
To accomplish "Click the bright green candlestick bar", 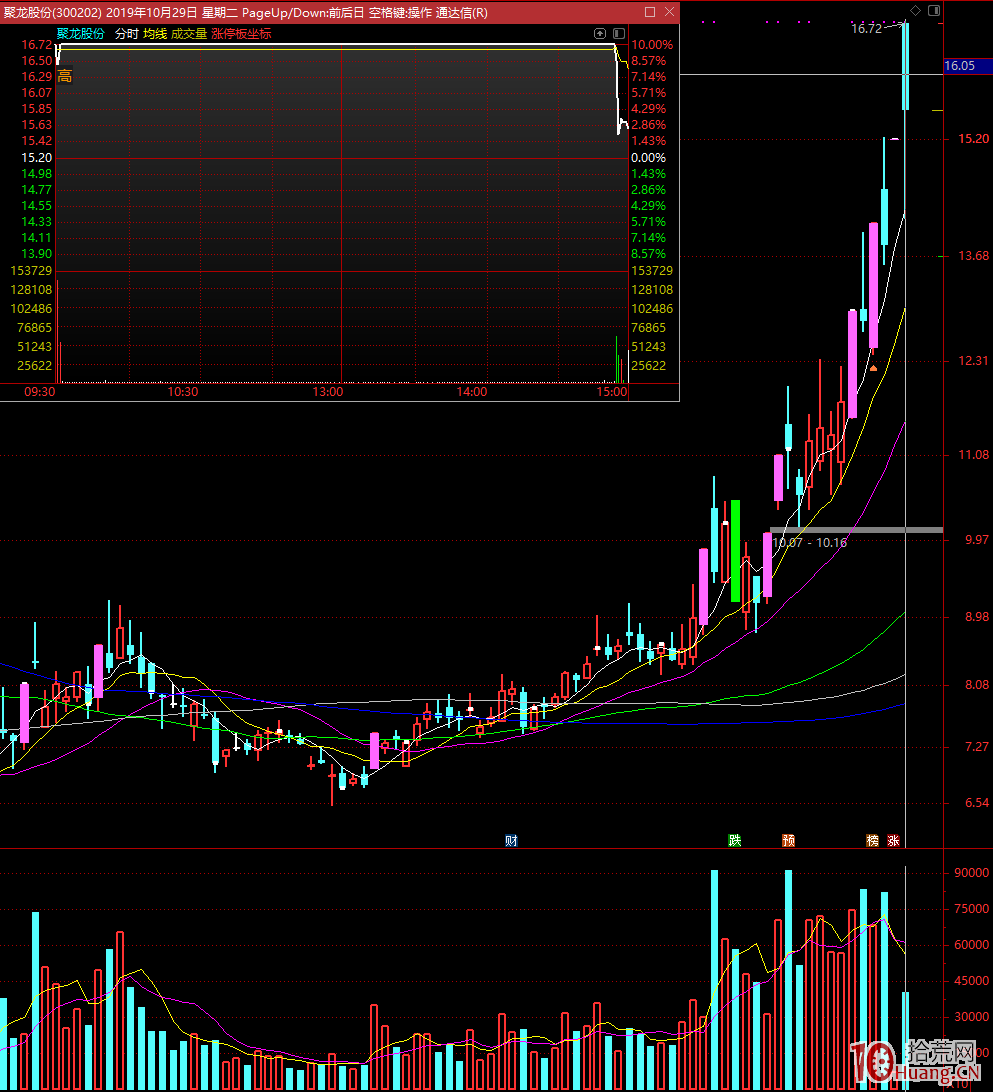I will [x=735, y=550].
